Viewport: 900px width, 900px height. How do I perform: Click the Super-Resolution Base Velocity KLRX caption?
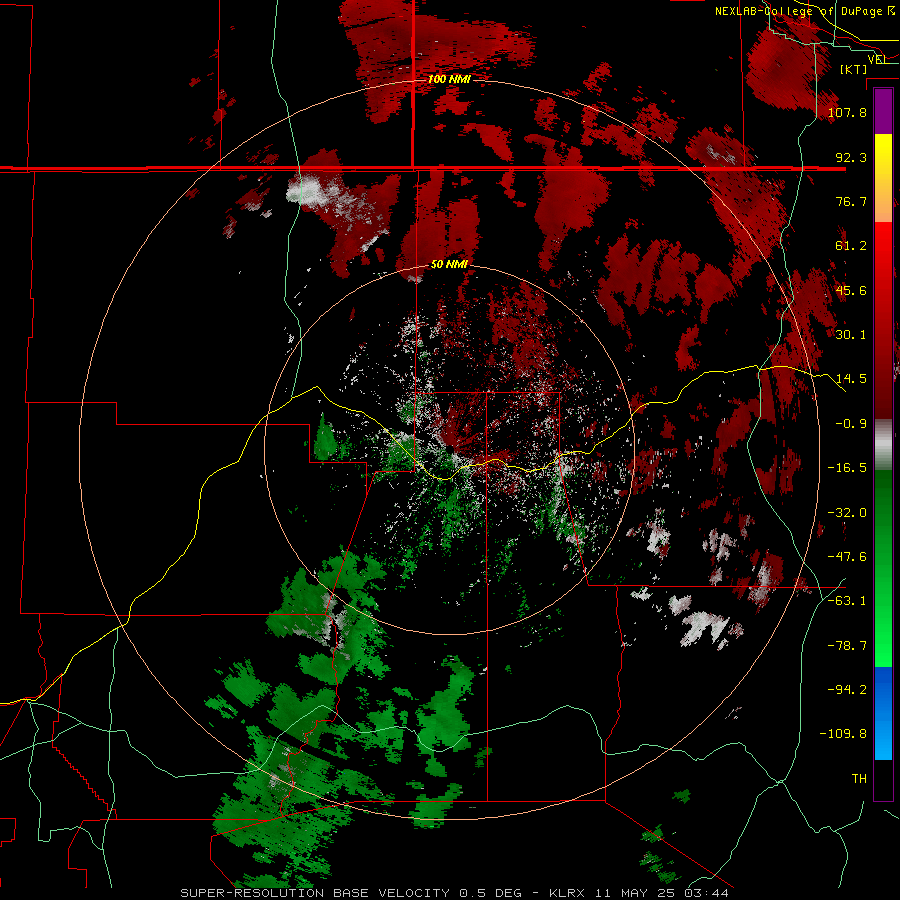pyautogui.click(x=455, y=893)
